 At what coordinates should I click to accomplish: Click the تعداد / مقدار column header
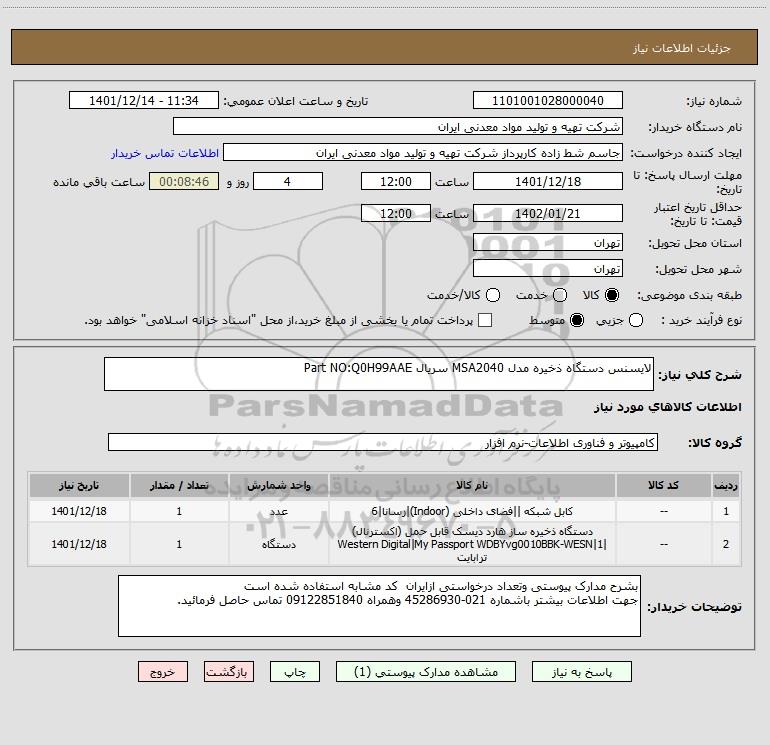179,485
